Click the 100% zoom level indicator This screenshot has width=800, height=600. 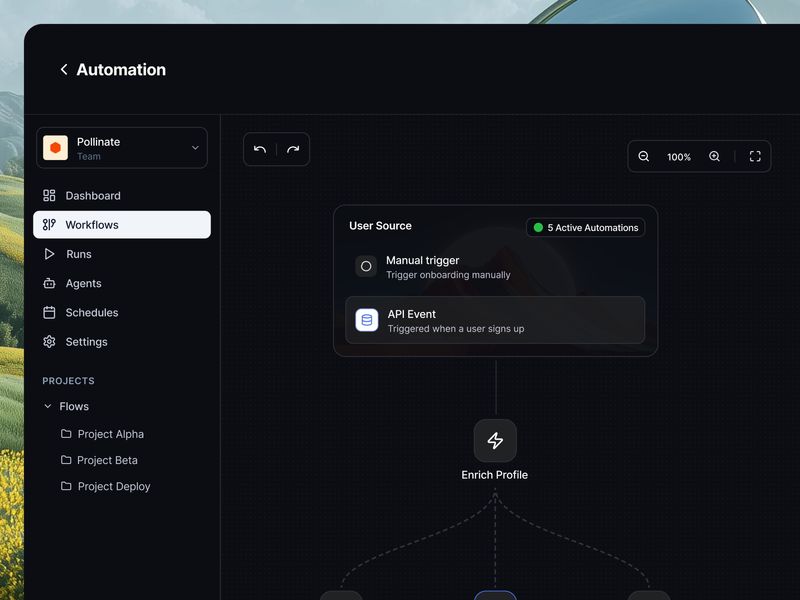[x=679, y=157]
